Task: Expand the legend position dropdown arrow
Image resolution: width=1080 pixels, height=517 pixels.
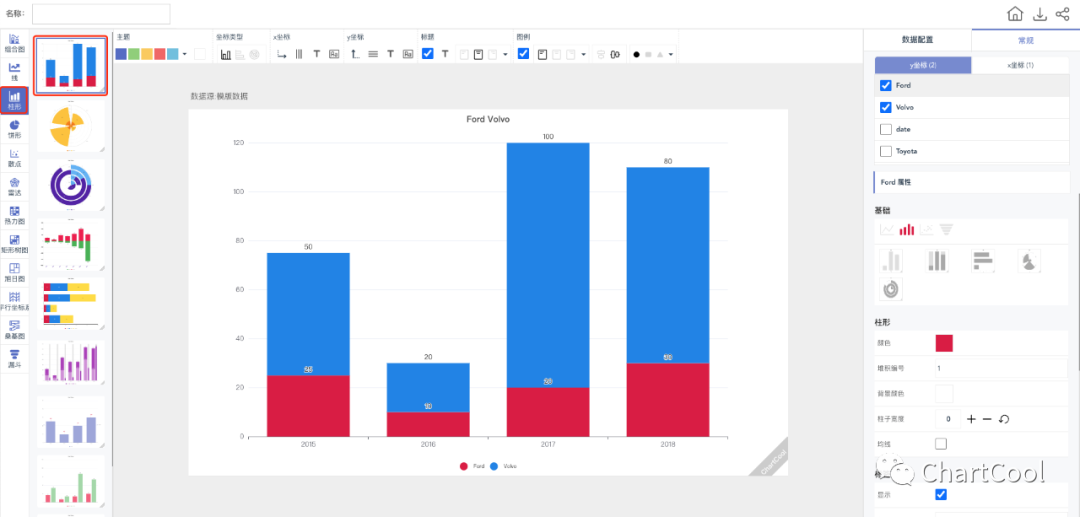Action: pyautogui.click(x=583, y=54)
